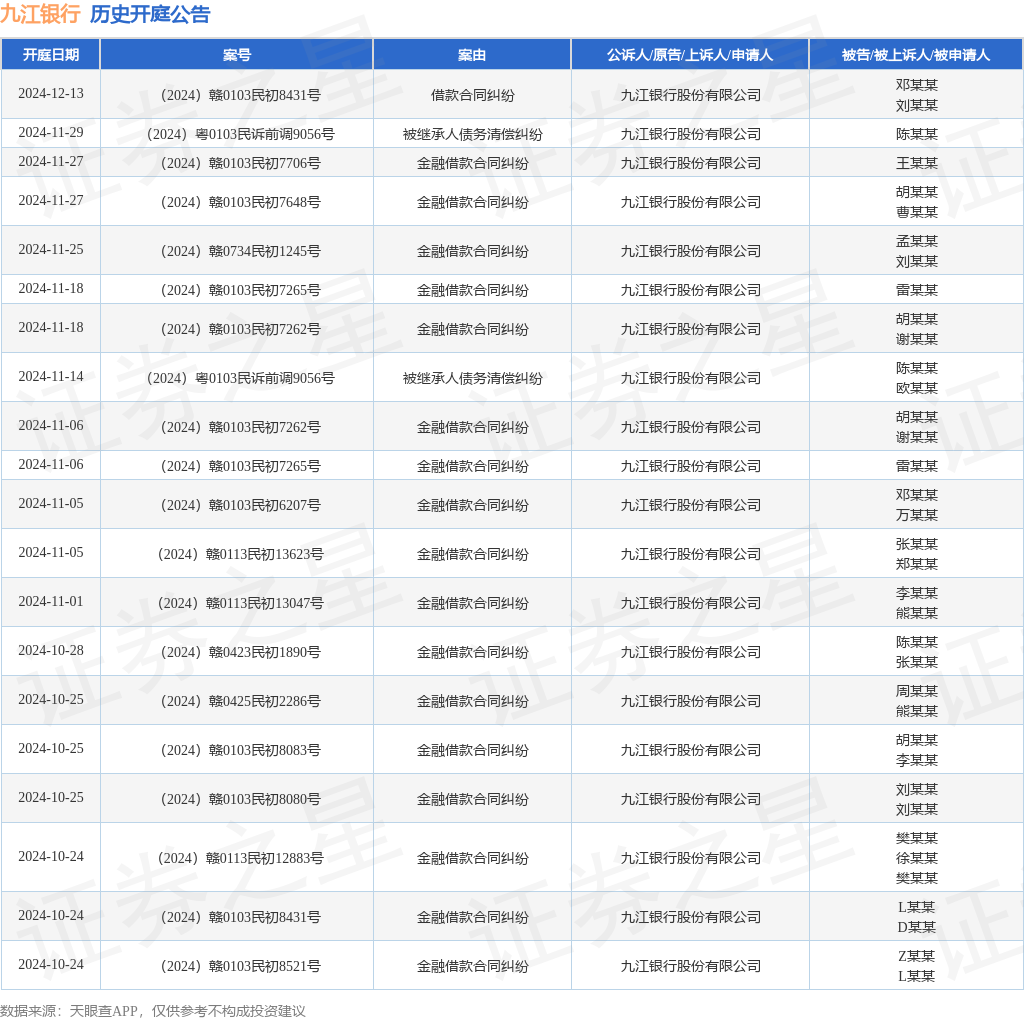Click case number 赣0425民初2286号
Image resolution: width=1024 pixels, height=1020 pixels.
pyautogui.click(x=241, y=701)
